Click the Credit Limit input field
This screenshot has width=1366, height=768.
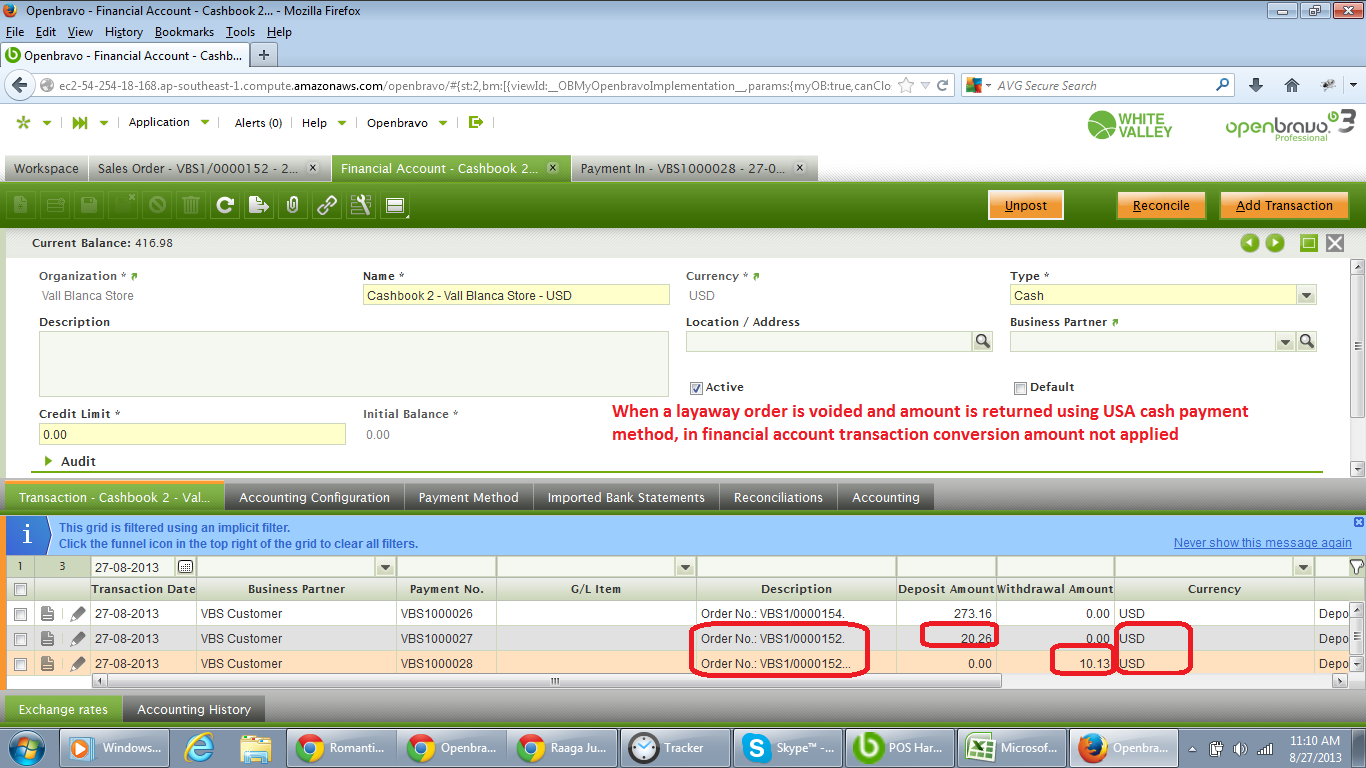coord(192,434)
